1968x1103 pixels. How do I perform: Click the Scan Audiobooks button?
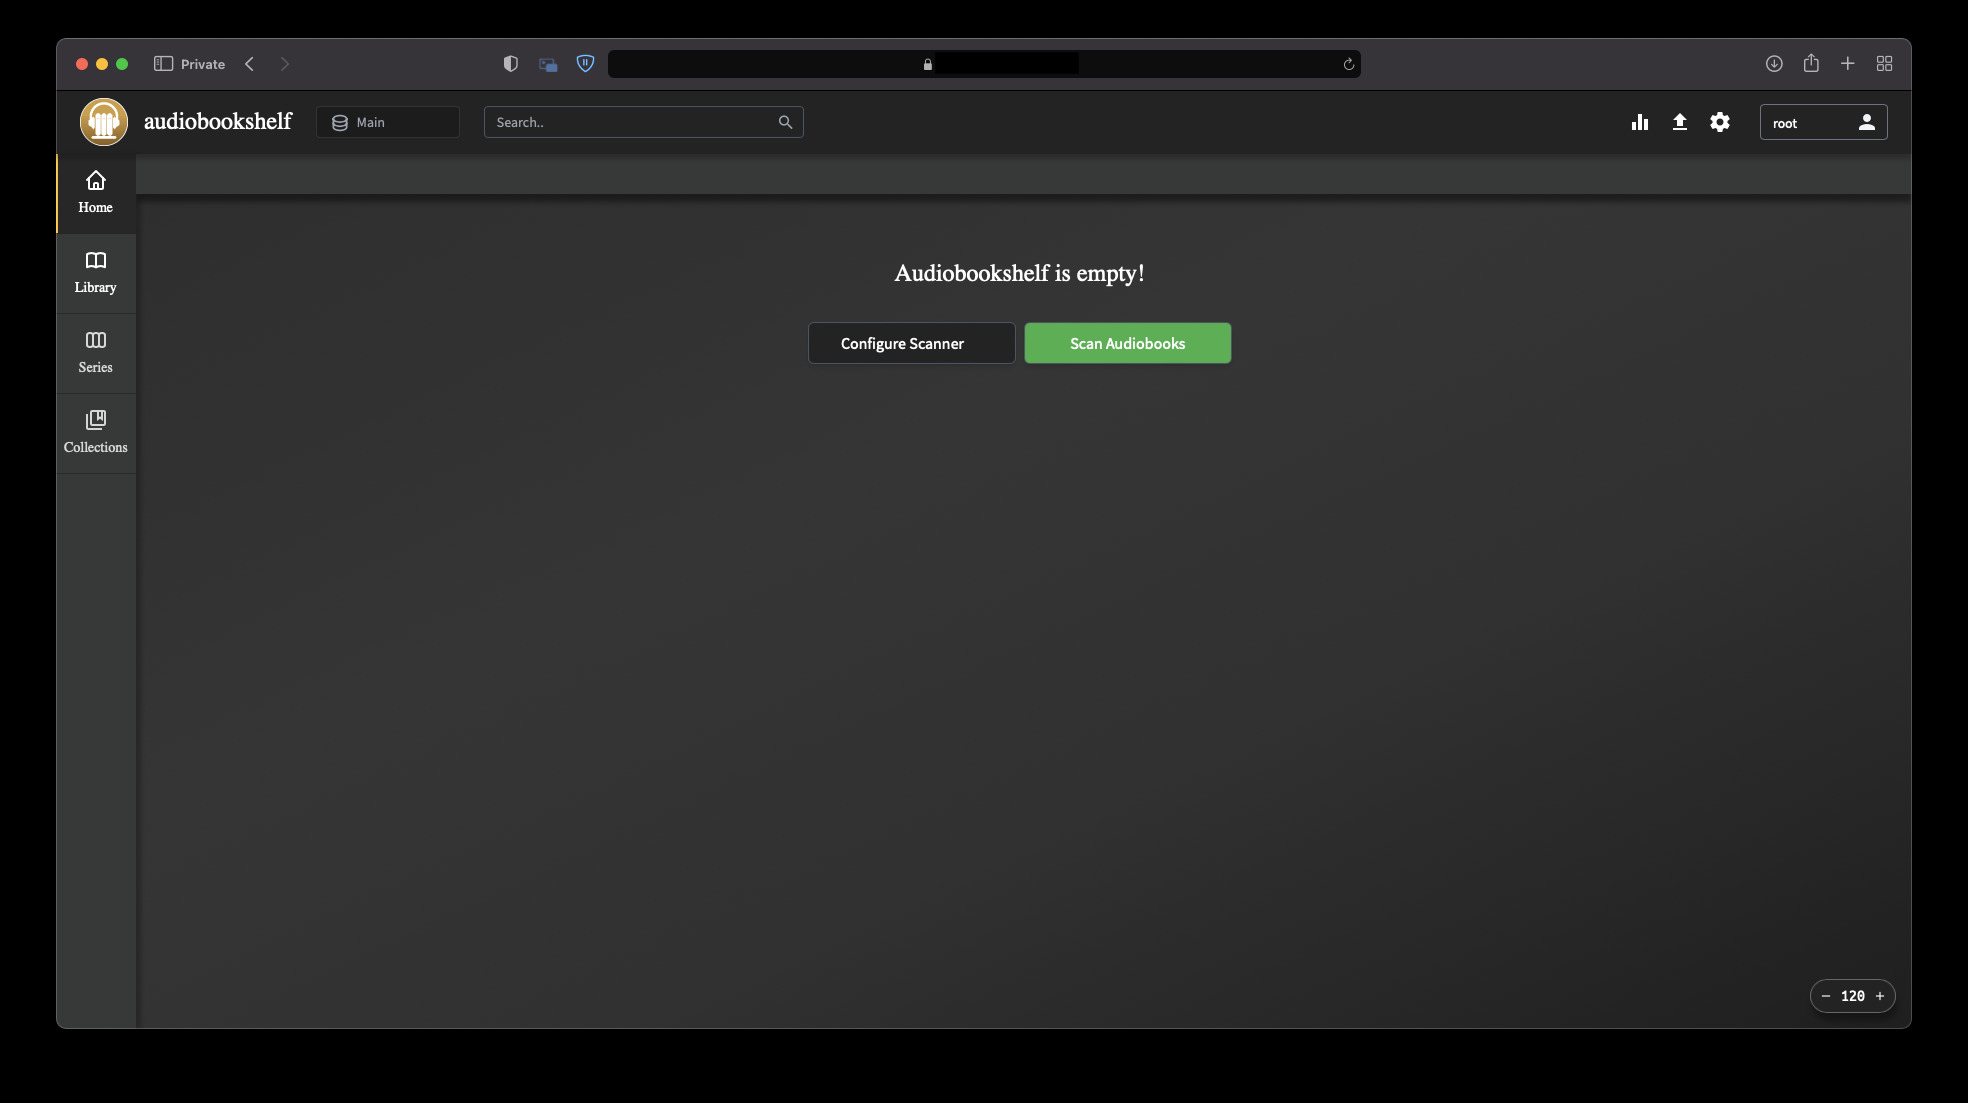(1127, 343)
